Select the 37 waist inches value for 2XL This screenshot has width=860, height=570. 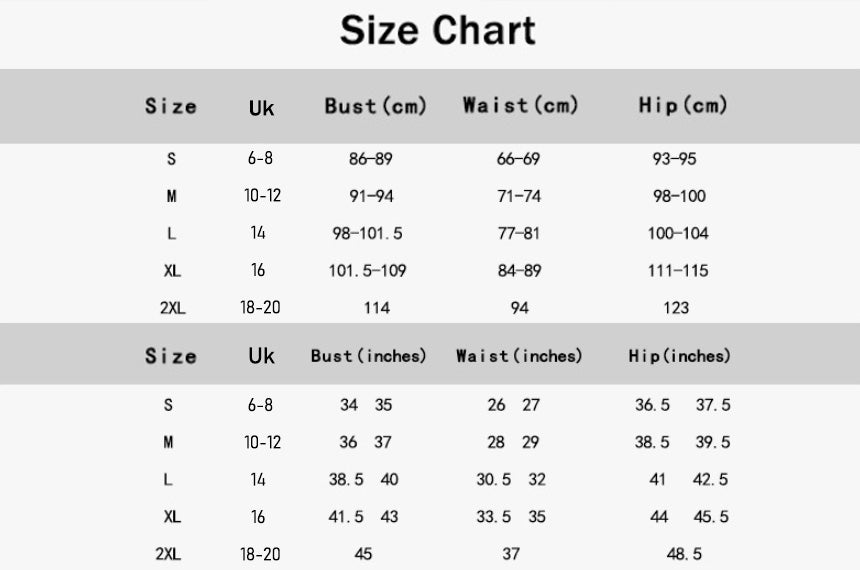[511, 554]
